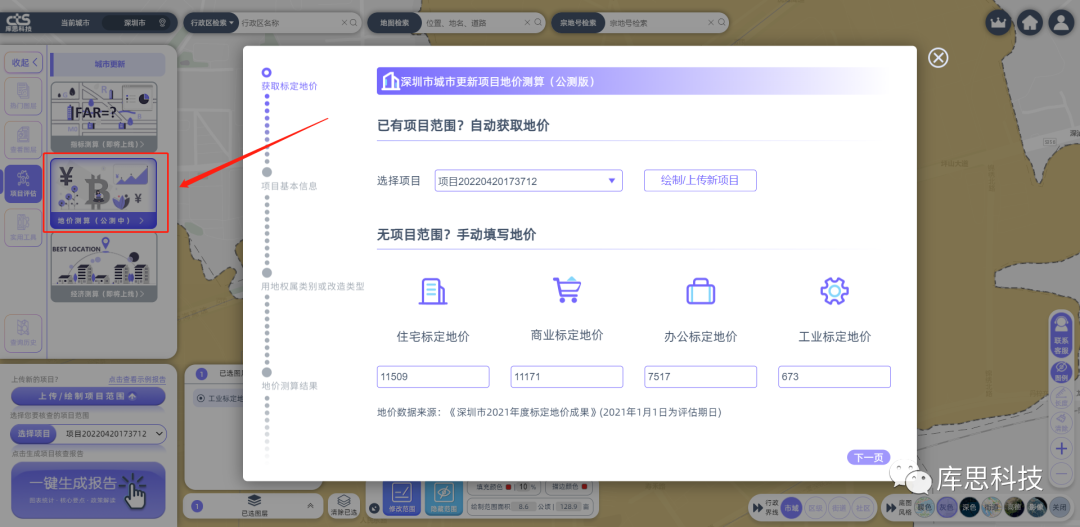Open the crown membership icon
Screen dimensions: 1080x527
pos(997,23)
